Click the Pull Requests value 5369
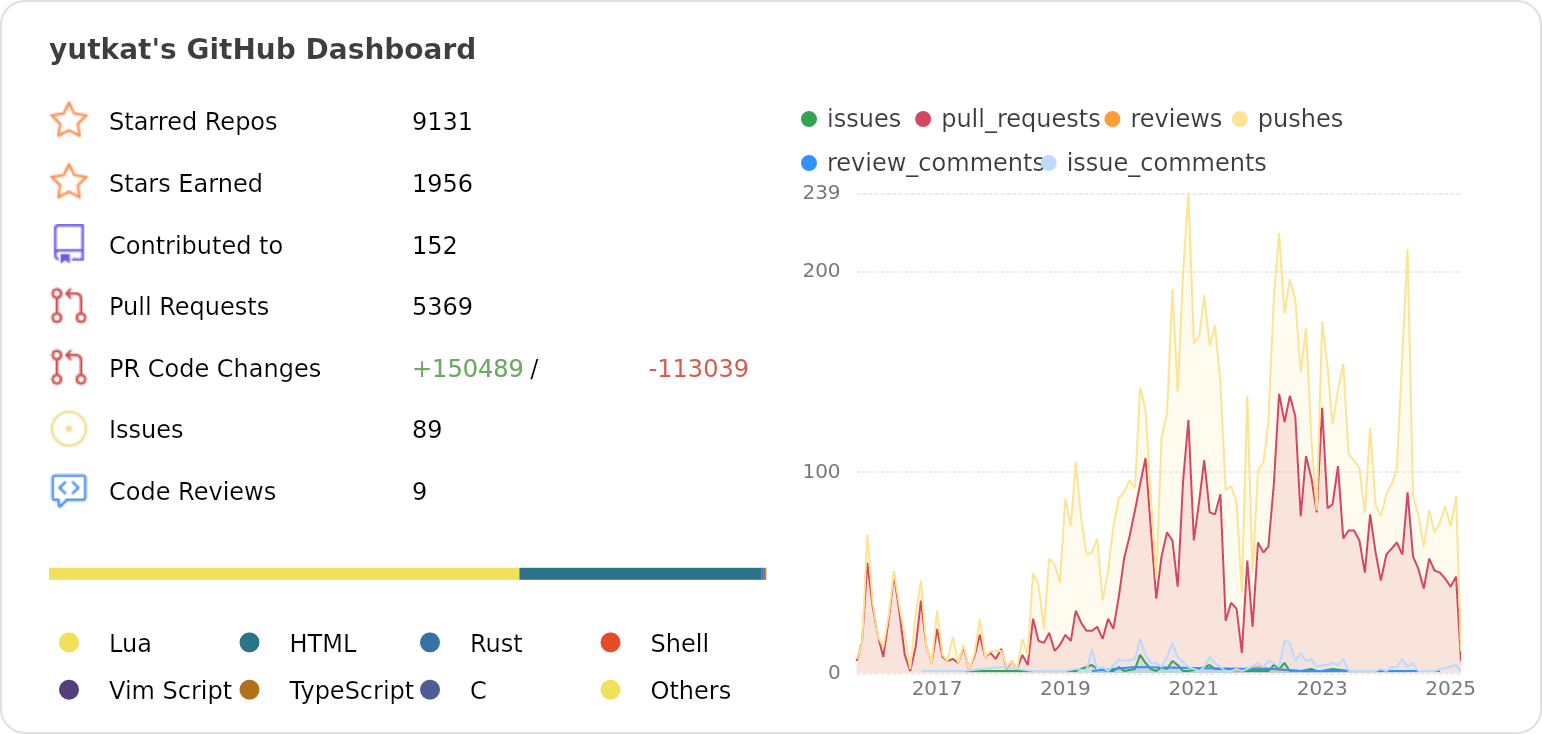Screen dimensions: 1542x734 tap(442, 307)
